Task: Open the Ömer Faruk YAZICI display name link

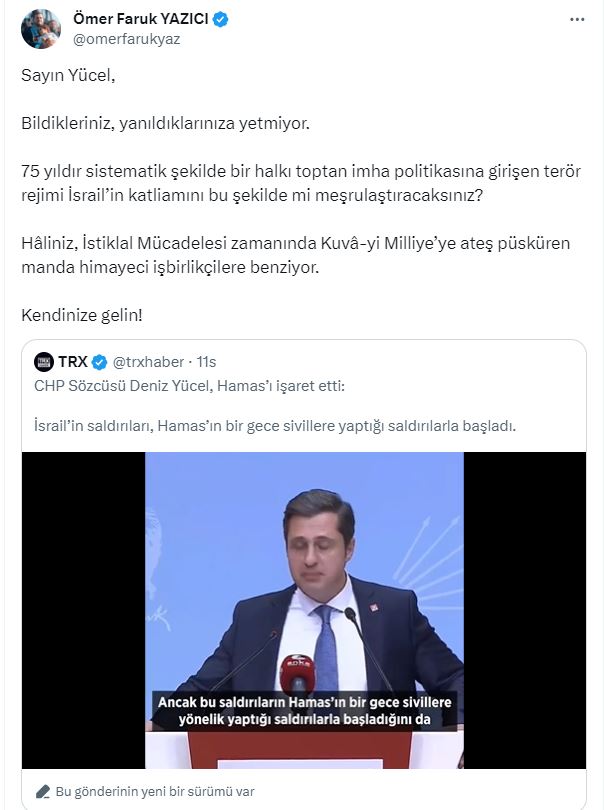Action: (x=137, y=19)
